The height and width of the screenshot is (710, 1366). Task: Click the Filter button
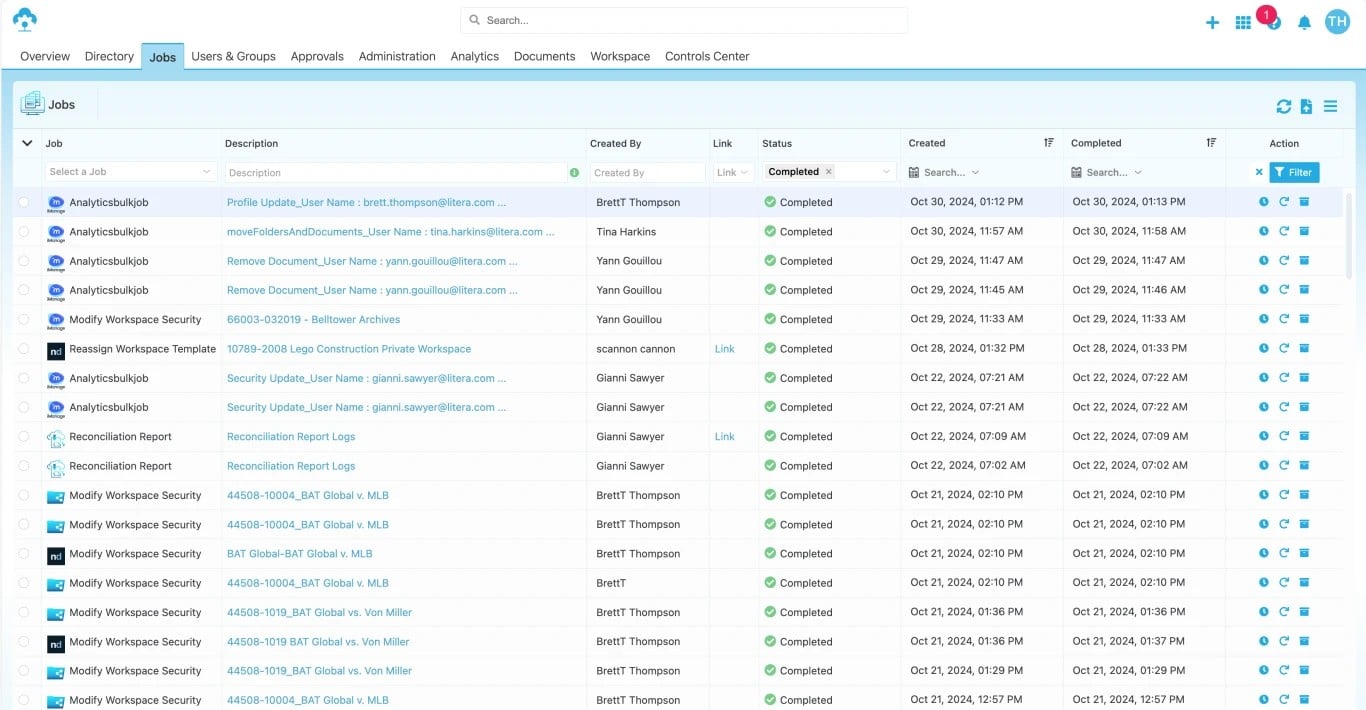(x=1294, y=172)
